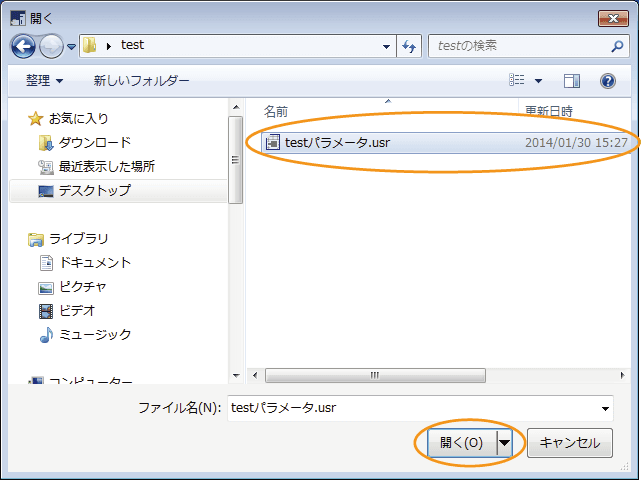The width and height of the screenshot is (642, 480).
Task: Sort by the 名前 column header
Action: (276, 111)
